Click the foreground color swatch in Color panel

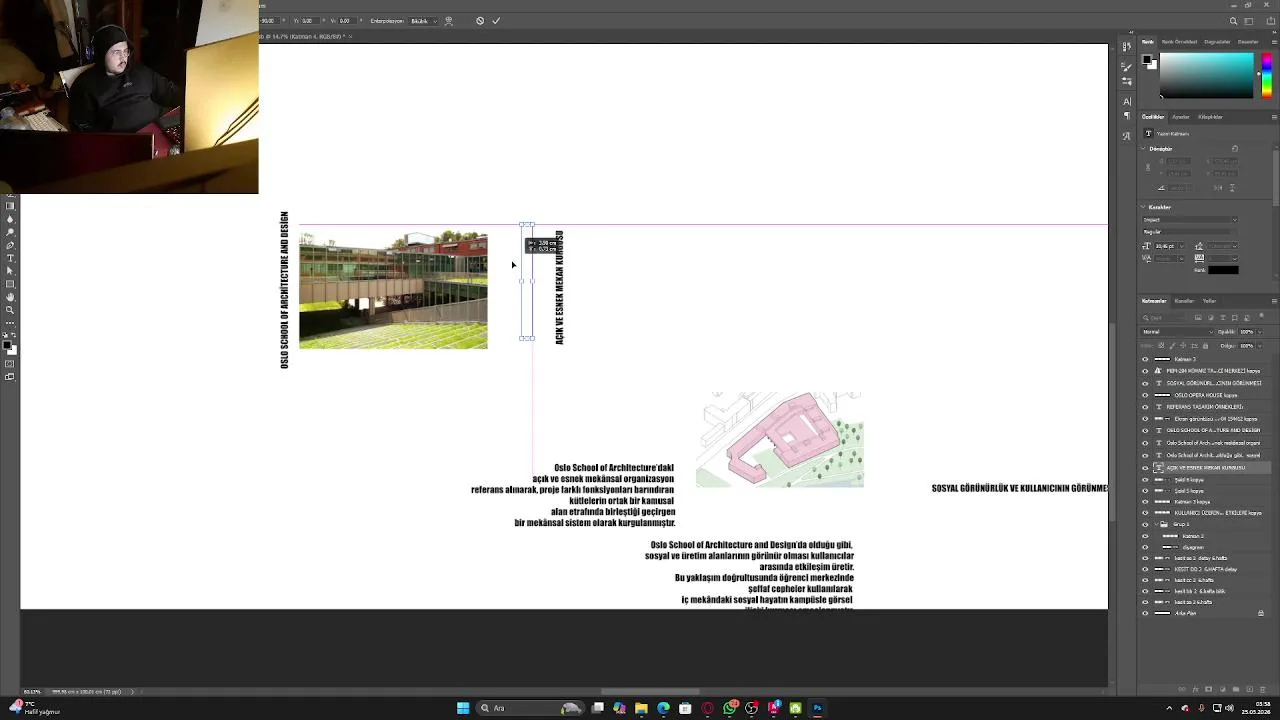pos(1148,60)
